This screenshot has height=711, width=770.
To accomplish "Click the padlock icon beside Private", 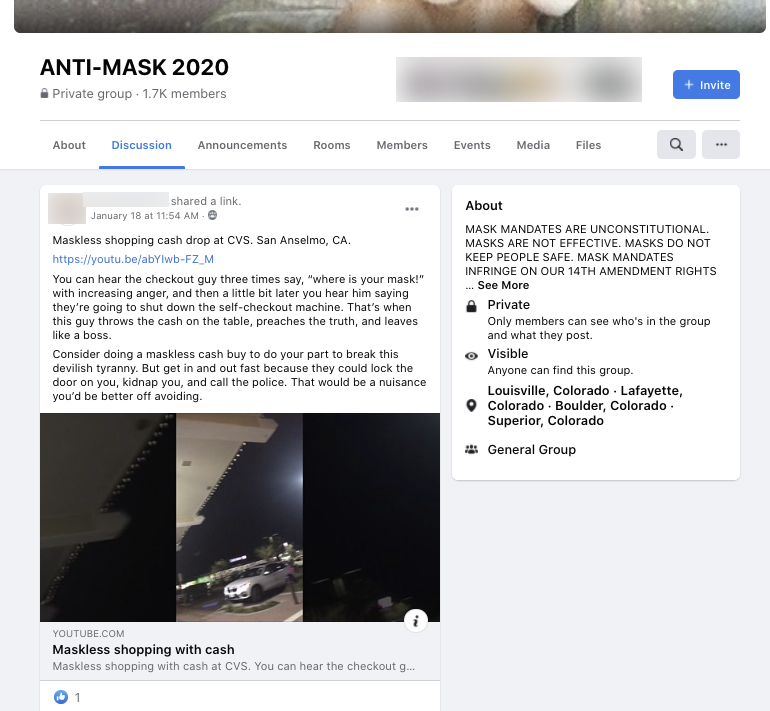I will pyautogui.click(x=471, y=306).
